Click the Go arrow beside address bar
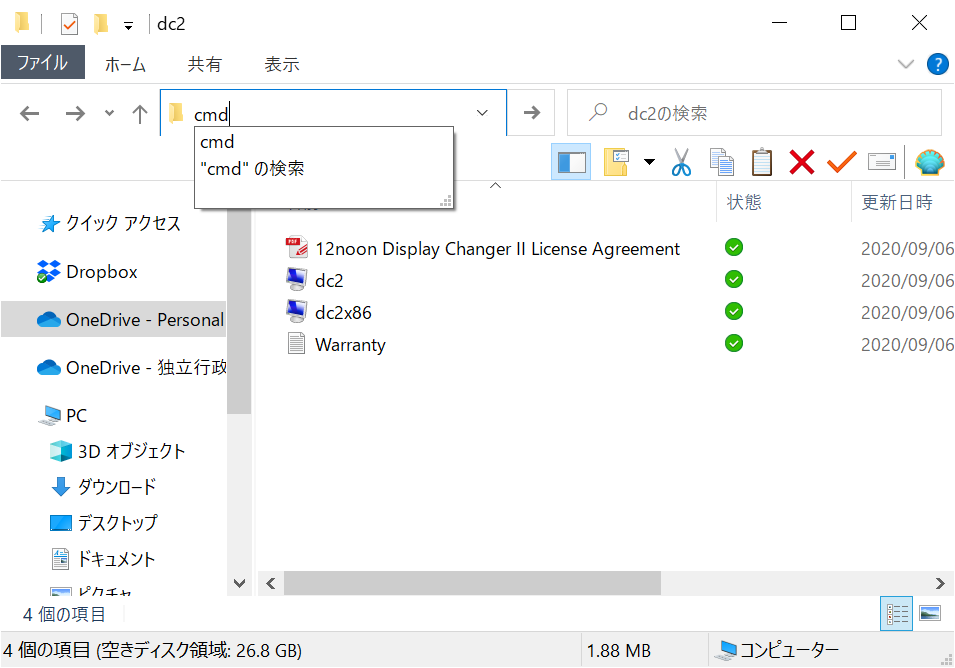Image resolution: width=955 pixels, height=668 pixels. point(532,113)
